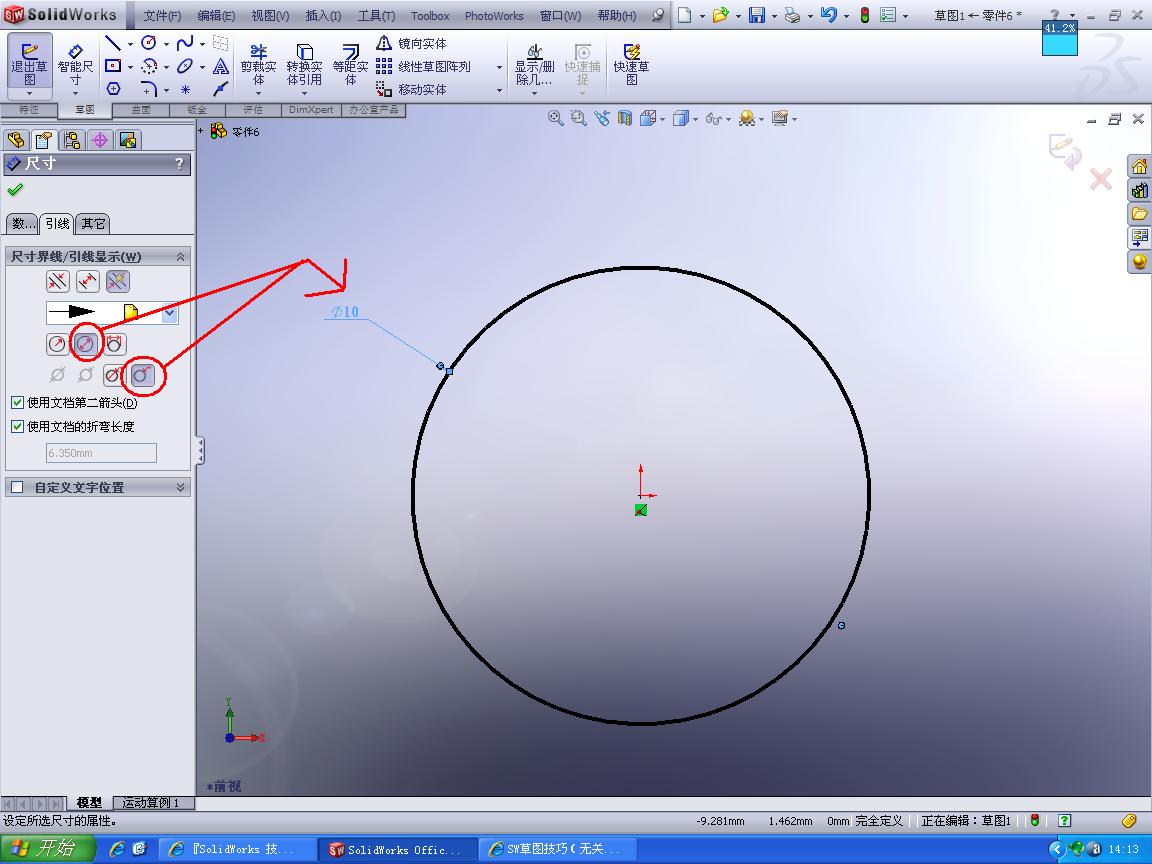Viewport: 1152px width, 864px height.
Task: Click the green OK checkmark in 尺寸 panel
Action: coord(15,190)
